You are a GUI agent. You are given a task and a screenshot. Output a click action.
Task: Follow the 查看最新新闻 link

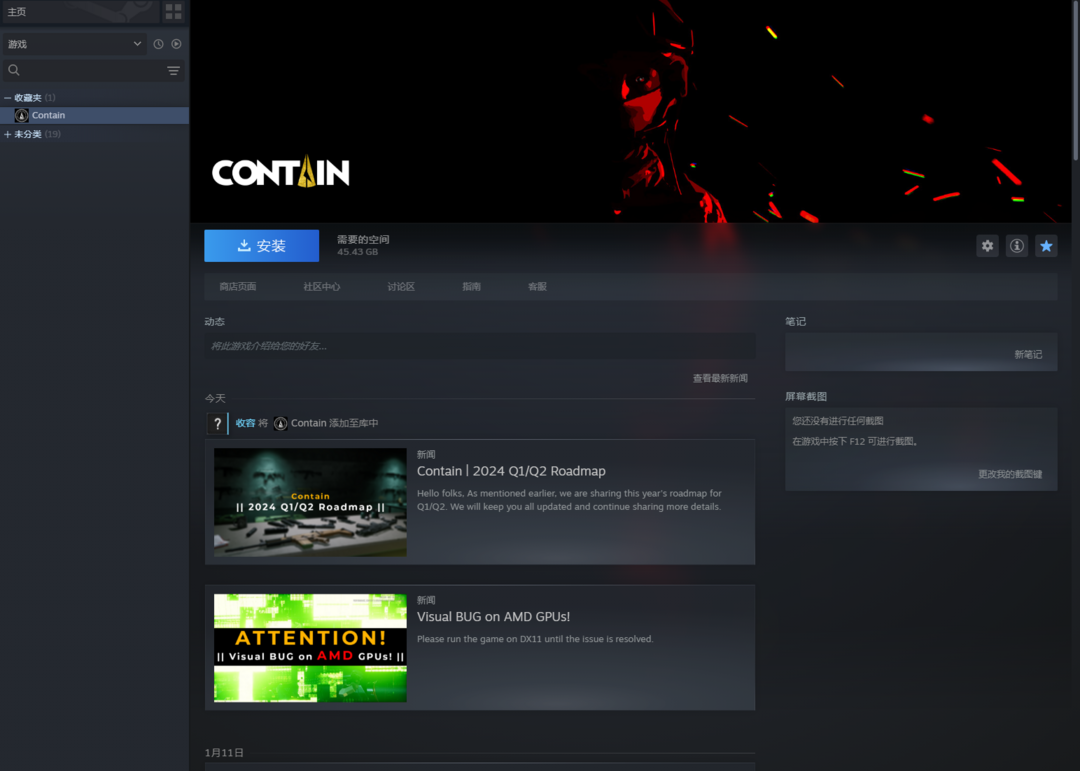click(720, 378)
